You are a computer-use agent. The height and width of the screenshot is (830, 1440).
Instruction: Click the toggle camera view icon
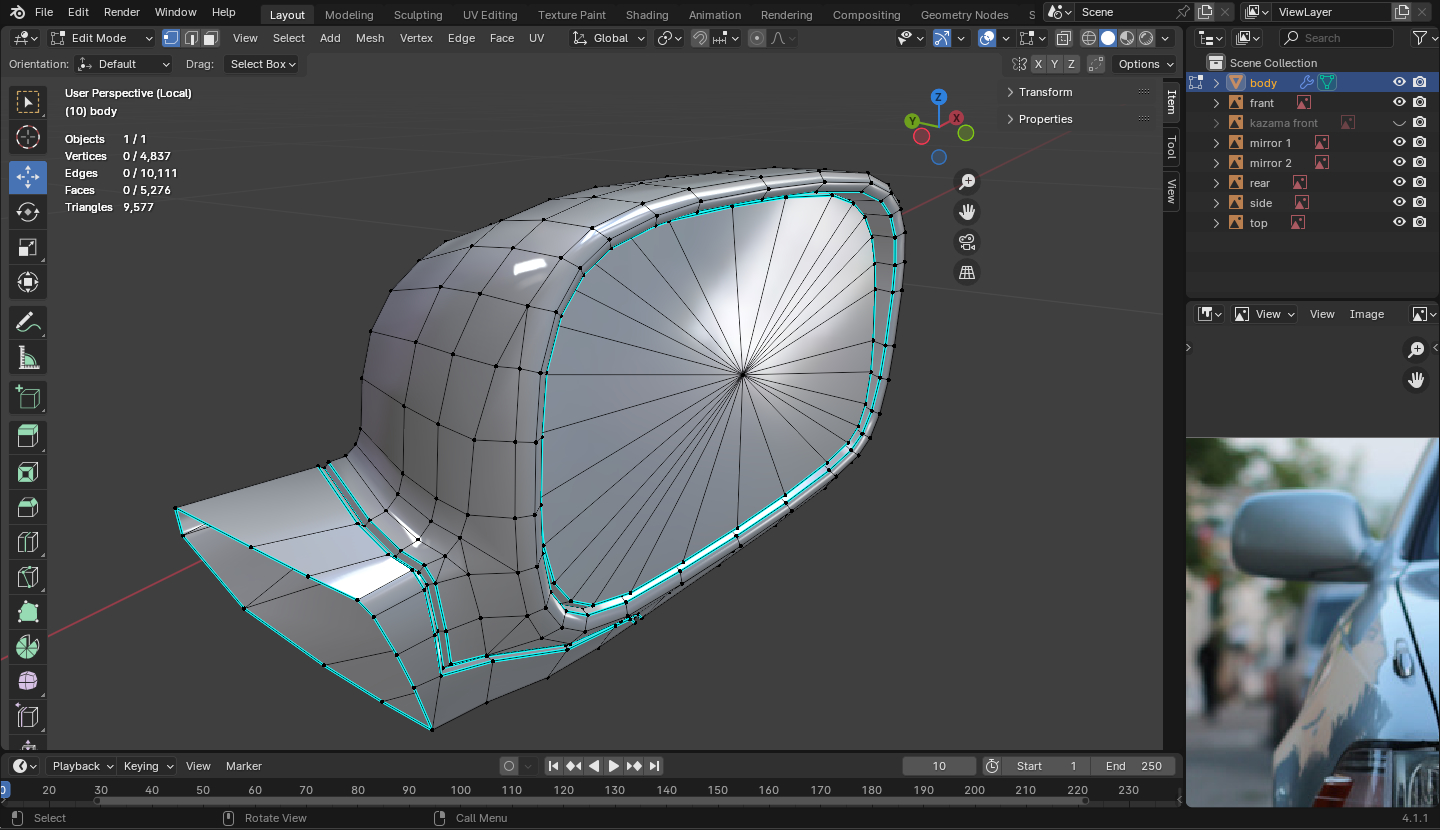pos(967,242)
